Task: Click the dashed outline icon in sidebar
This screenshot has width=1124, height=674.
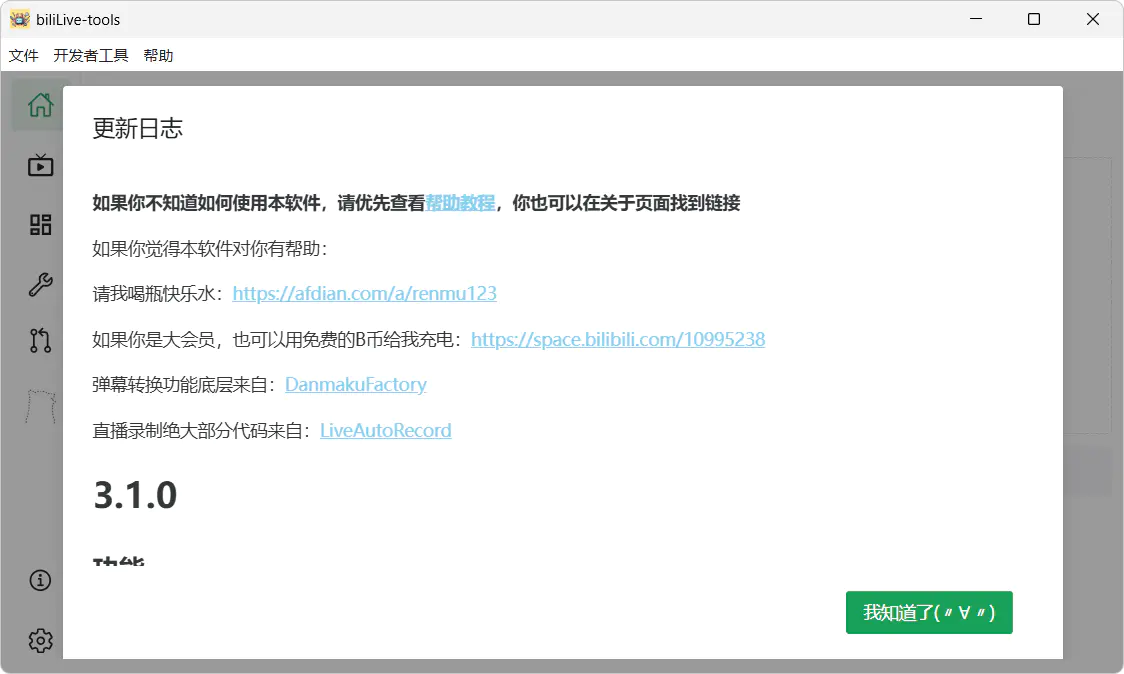Action: coord(40,400)
